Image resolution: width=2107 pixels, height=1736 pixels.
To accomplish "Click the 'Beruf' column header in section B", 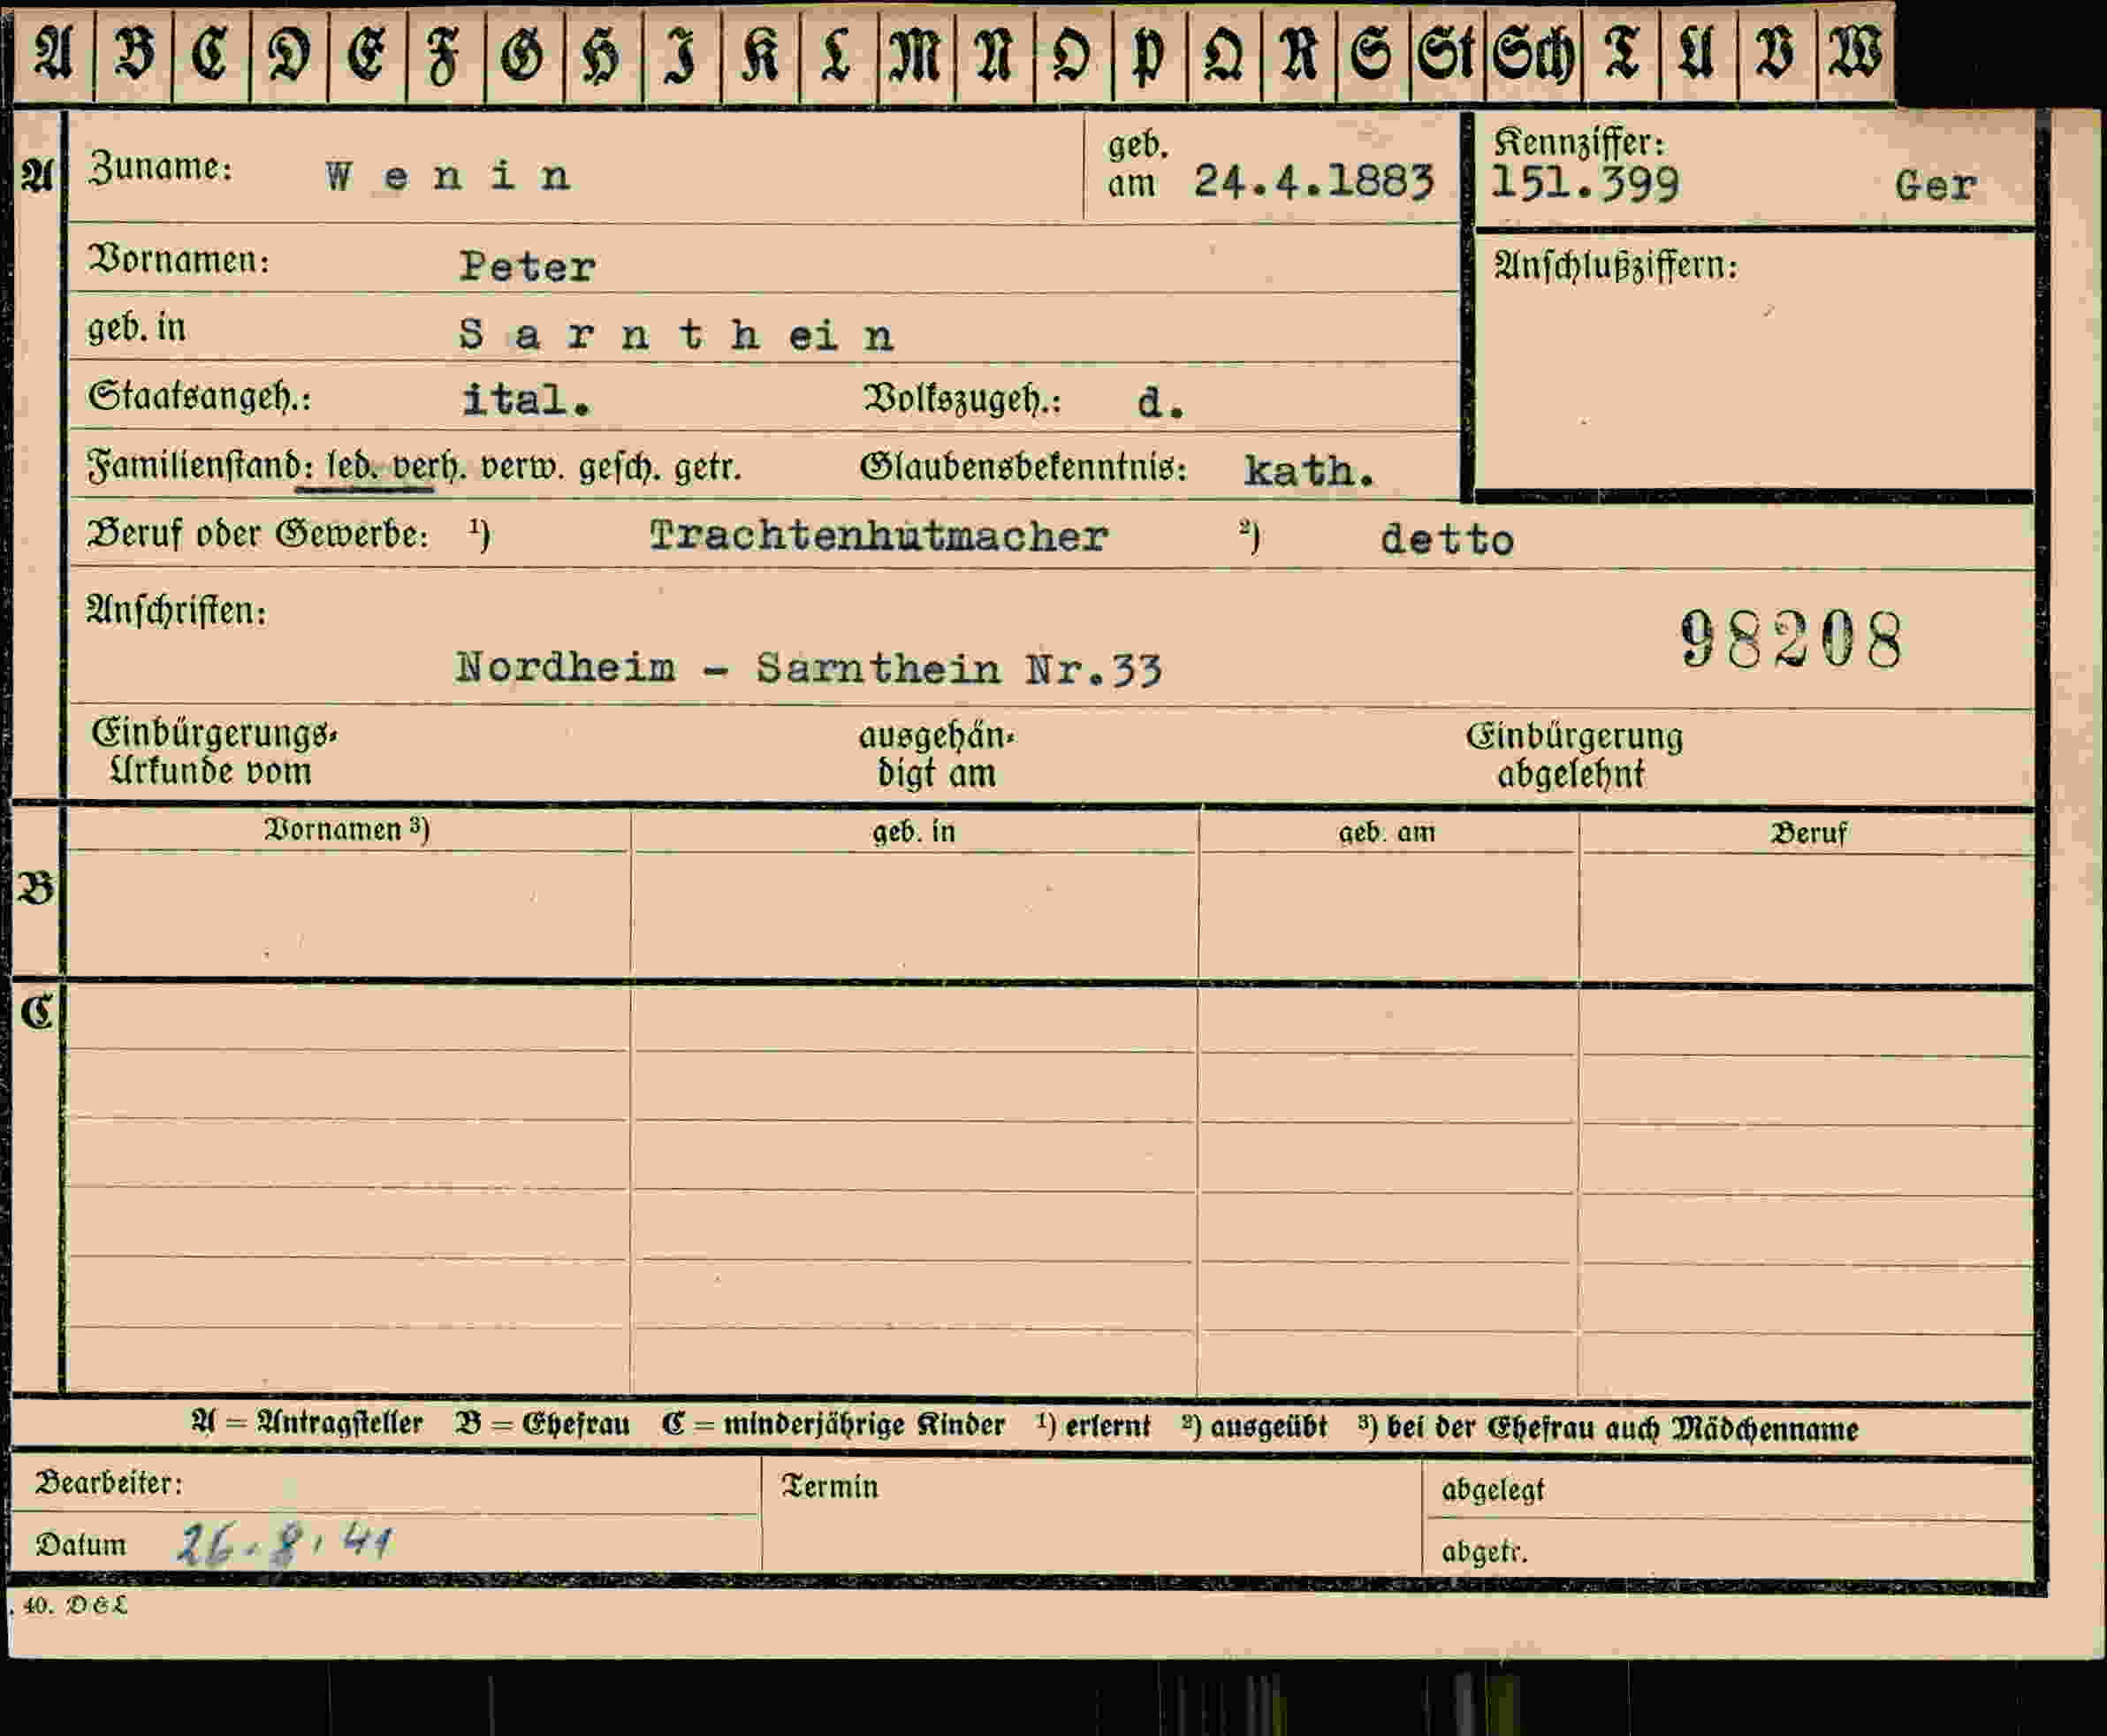I will [1808, 833].
